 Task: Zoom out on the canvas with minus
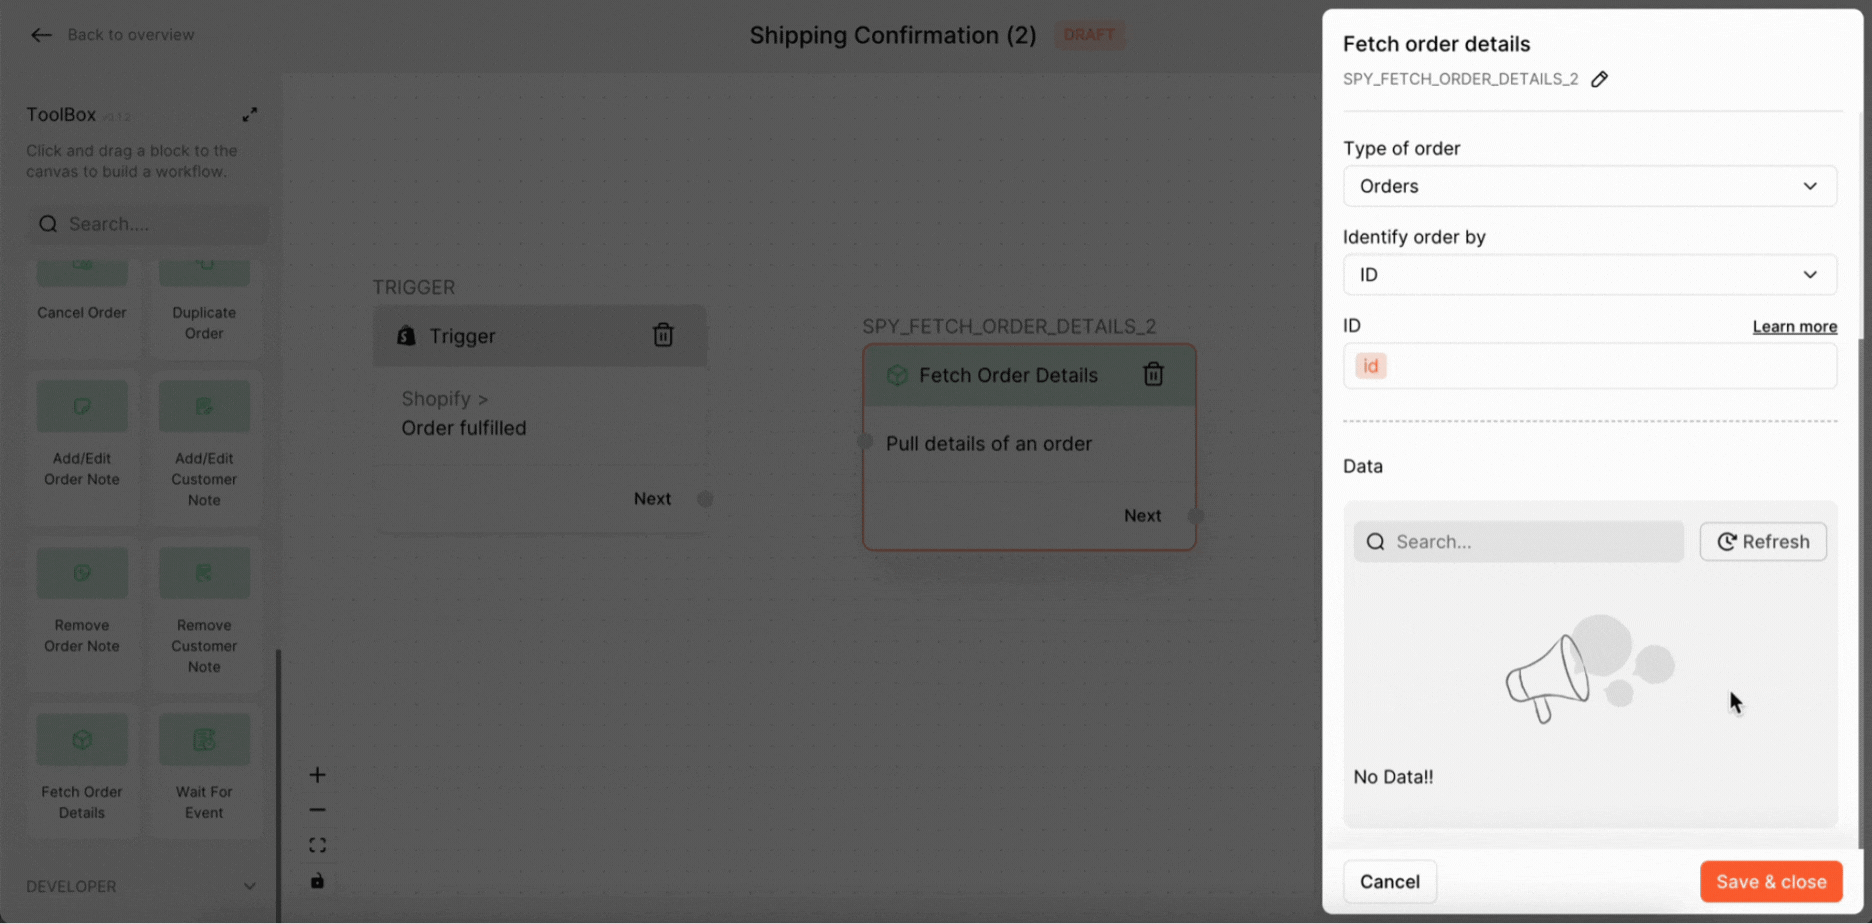(317, 810)
